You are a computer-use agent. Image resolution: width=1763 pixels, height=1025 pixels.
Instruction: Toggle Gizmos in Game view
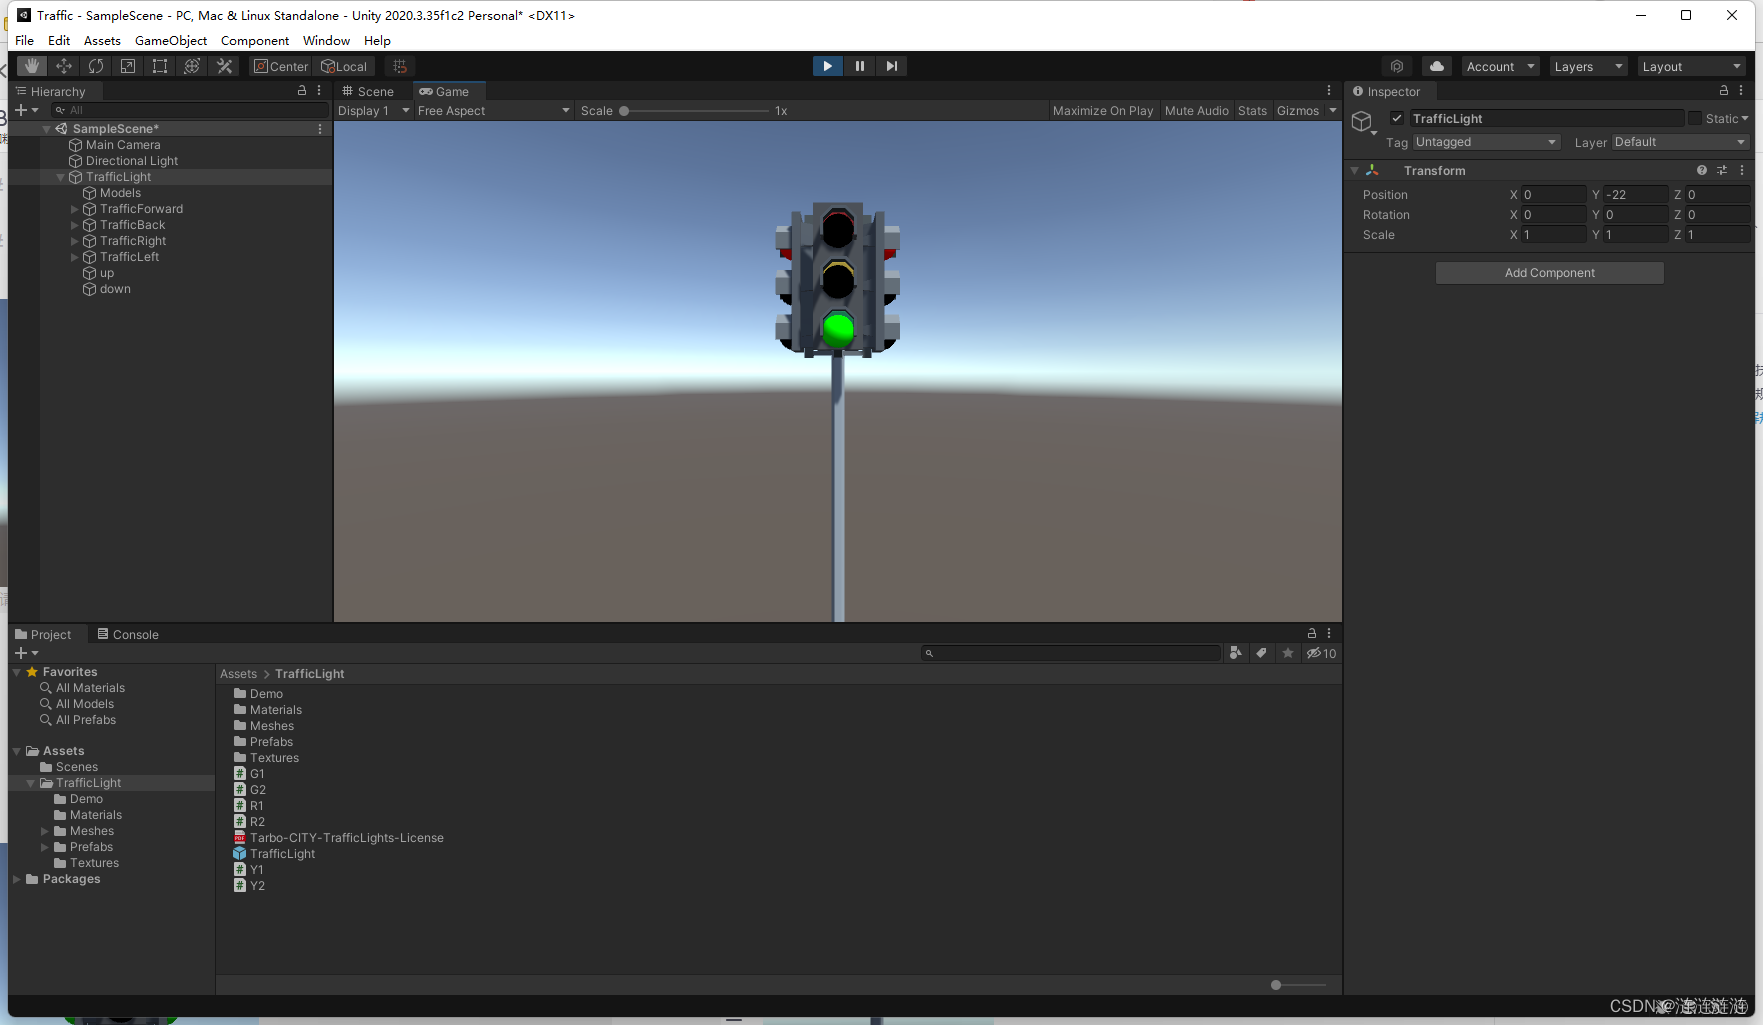(1298, 111)
